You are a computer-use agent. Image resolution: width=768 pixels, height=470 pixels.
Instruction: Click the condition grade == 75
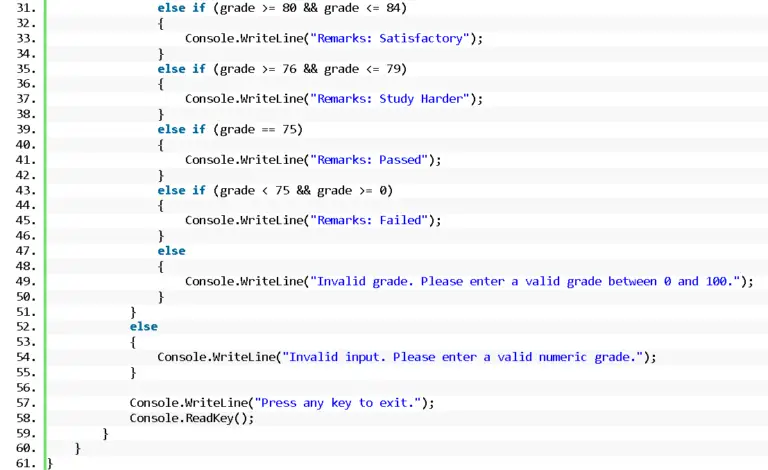click(x=258, y=129)
